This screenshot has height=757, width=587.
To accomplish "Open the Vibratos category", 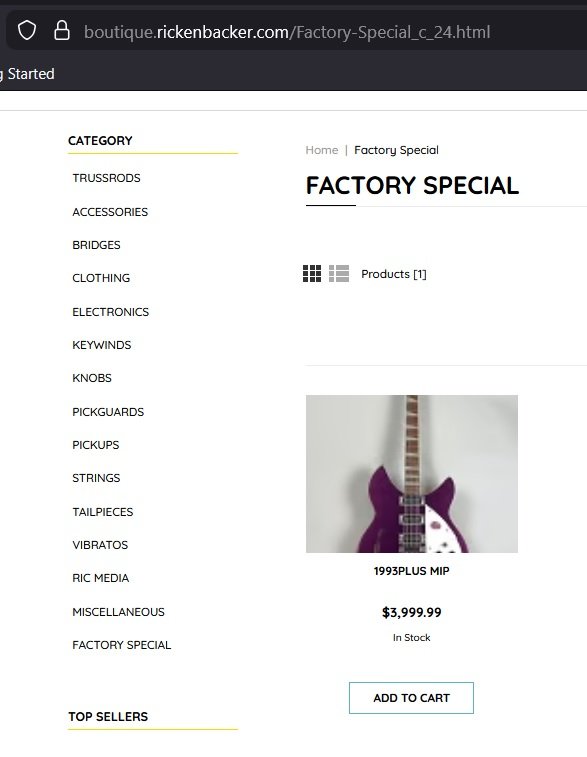I will tap(100, 545).
